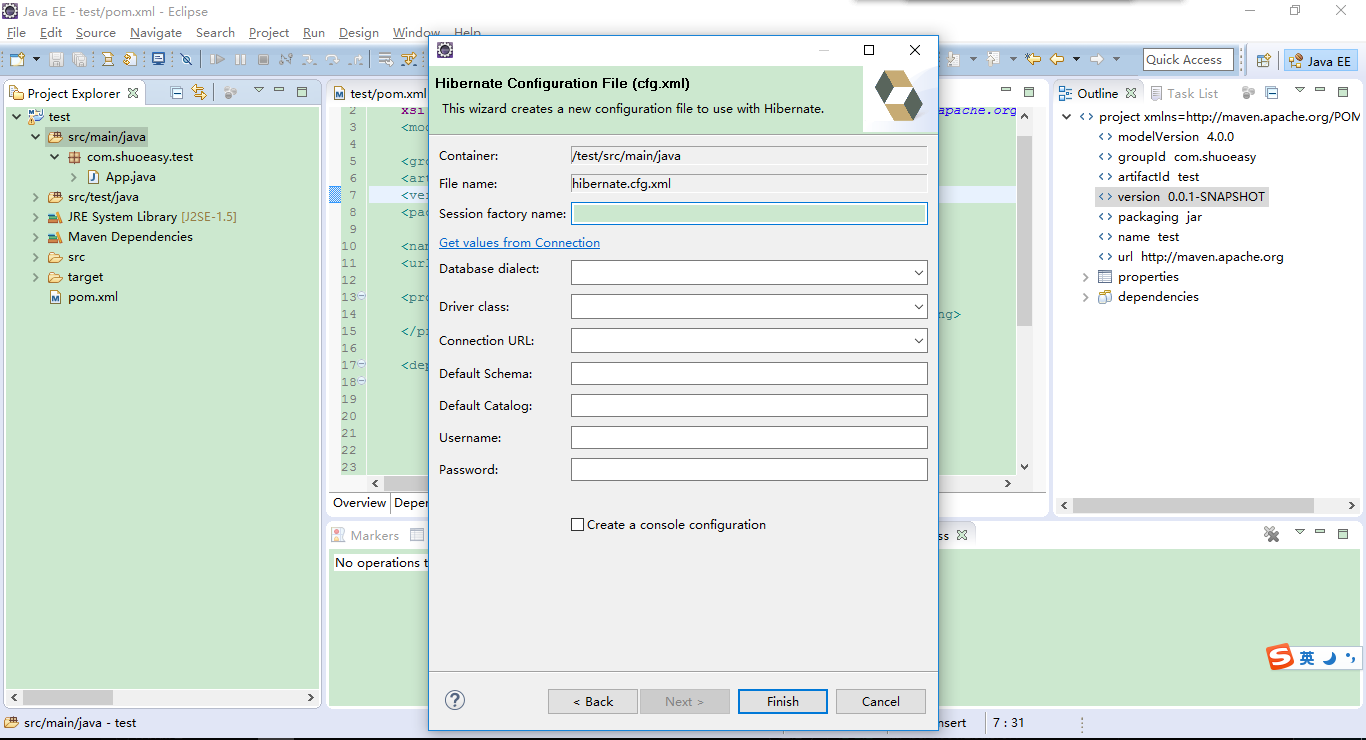Click the Cancel button in wizard
Image resolution: width=1366 pixels, height=740 pixels.
(x=880, y=701)
